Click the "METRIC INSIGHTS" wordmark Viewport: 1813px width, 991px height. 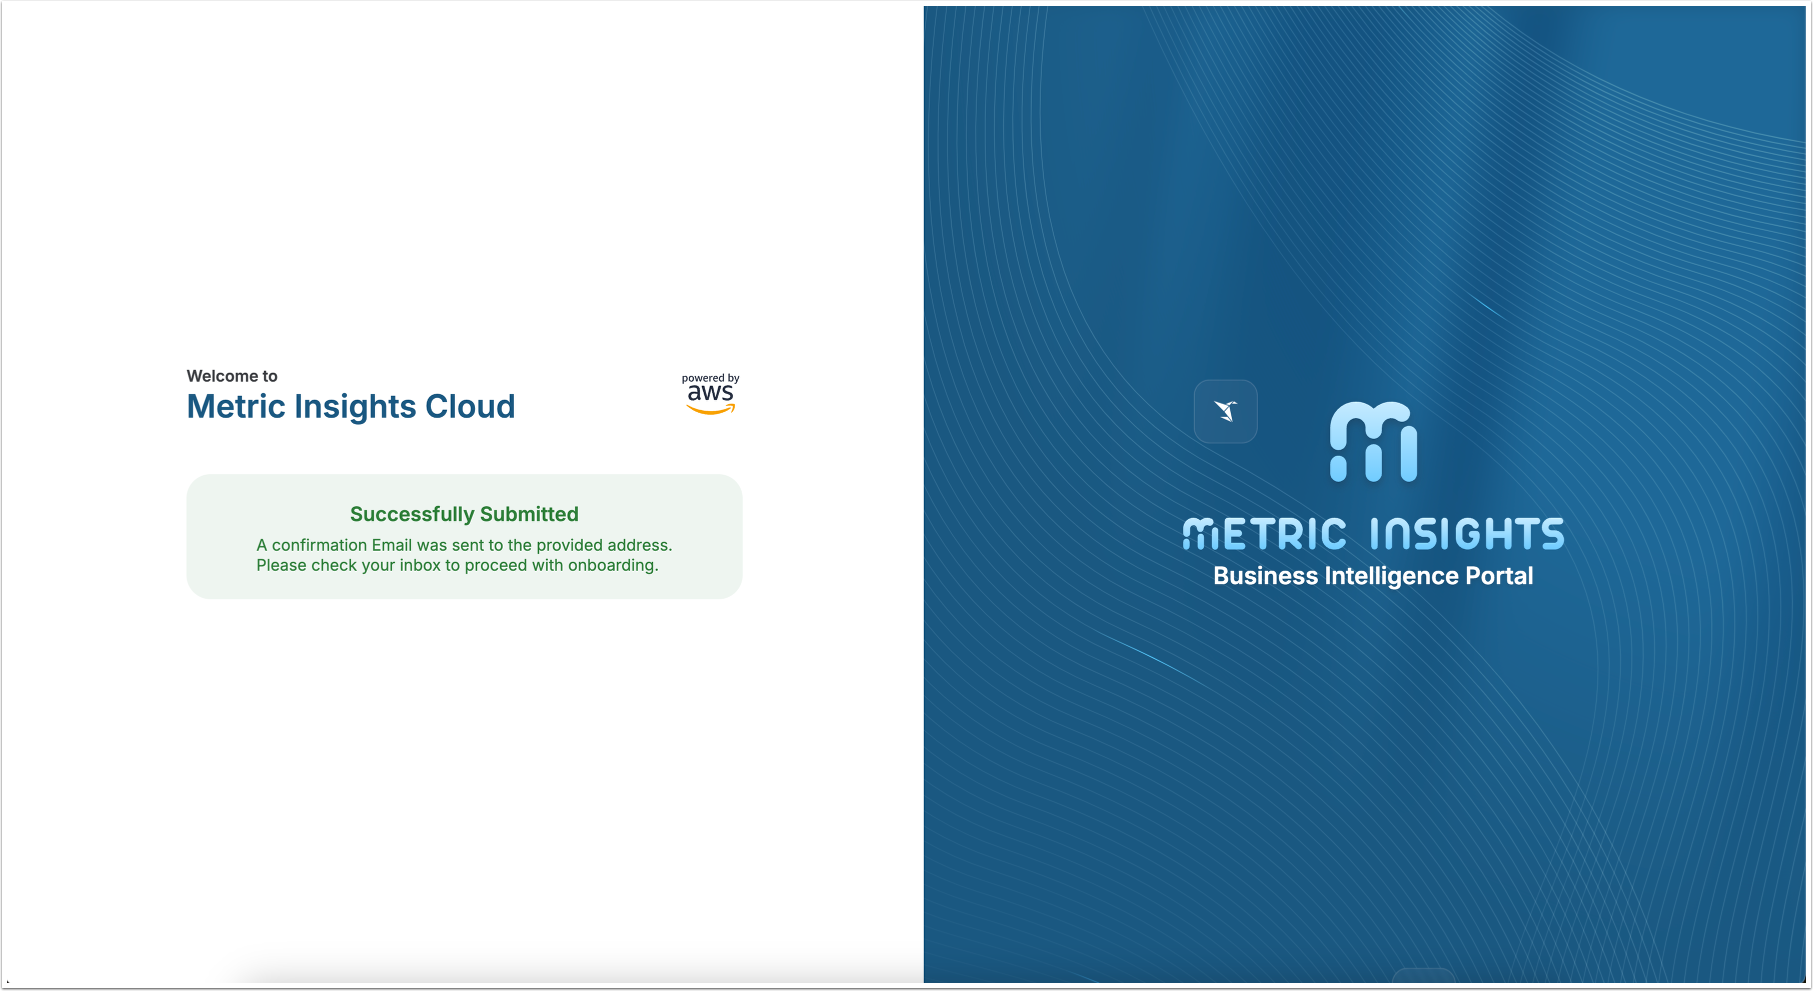[1373, 534]
